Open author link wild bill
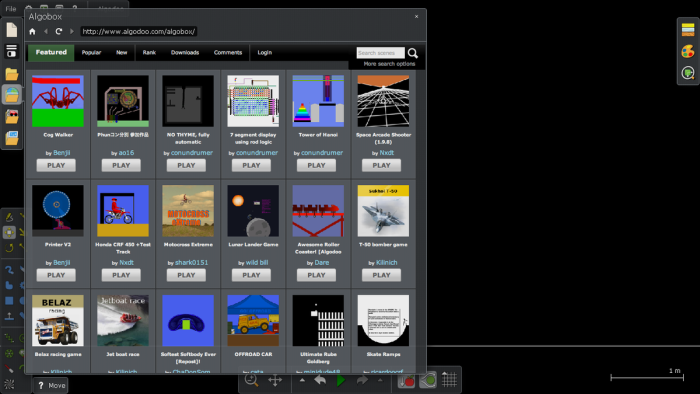This screenshot has height=394, width=700. coord(257,262)
